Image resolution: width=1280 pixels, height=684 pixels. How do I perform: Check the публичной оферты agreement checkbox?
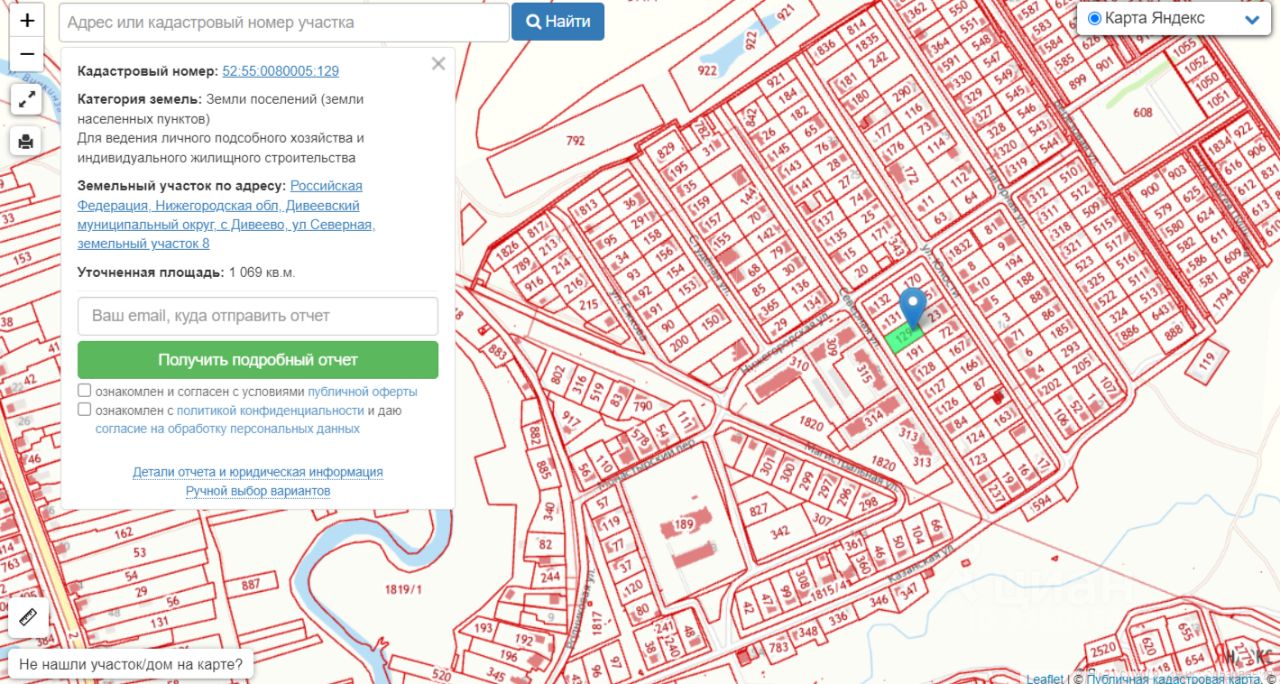tap(85, 391)
